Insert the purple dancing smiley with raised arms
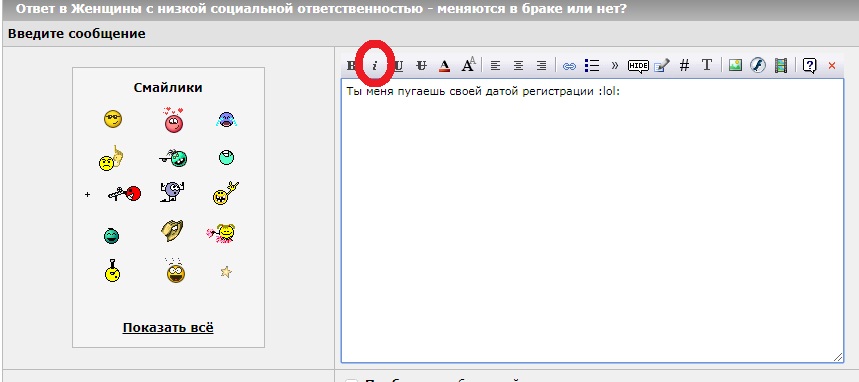Viewport: 859px width, 382px height. pos(172,192)
